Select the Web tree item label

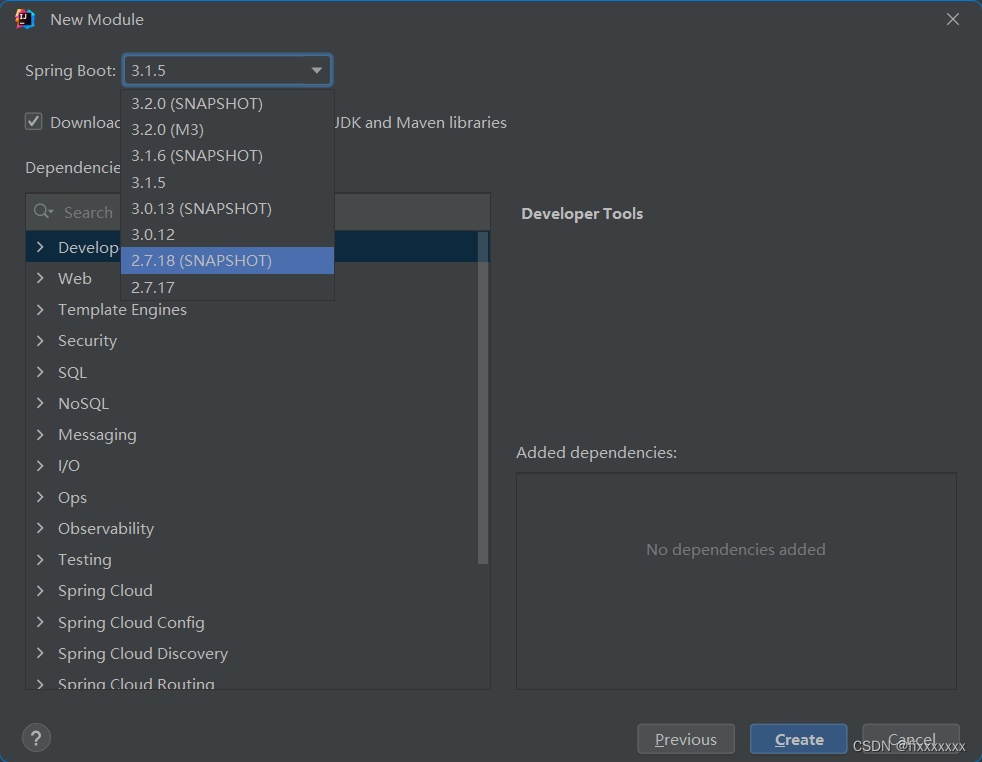point(75,278)
